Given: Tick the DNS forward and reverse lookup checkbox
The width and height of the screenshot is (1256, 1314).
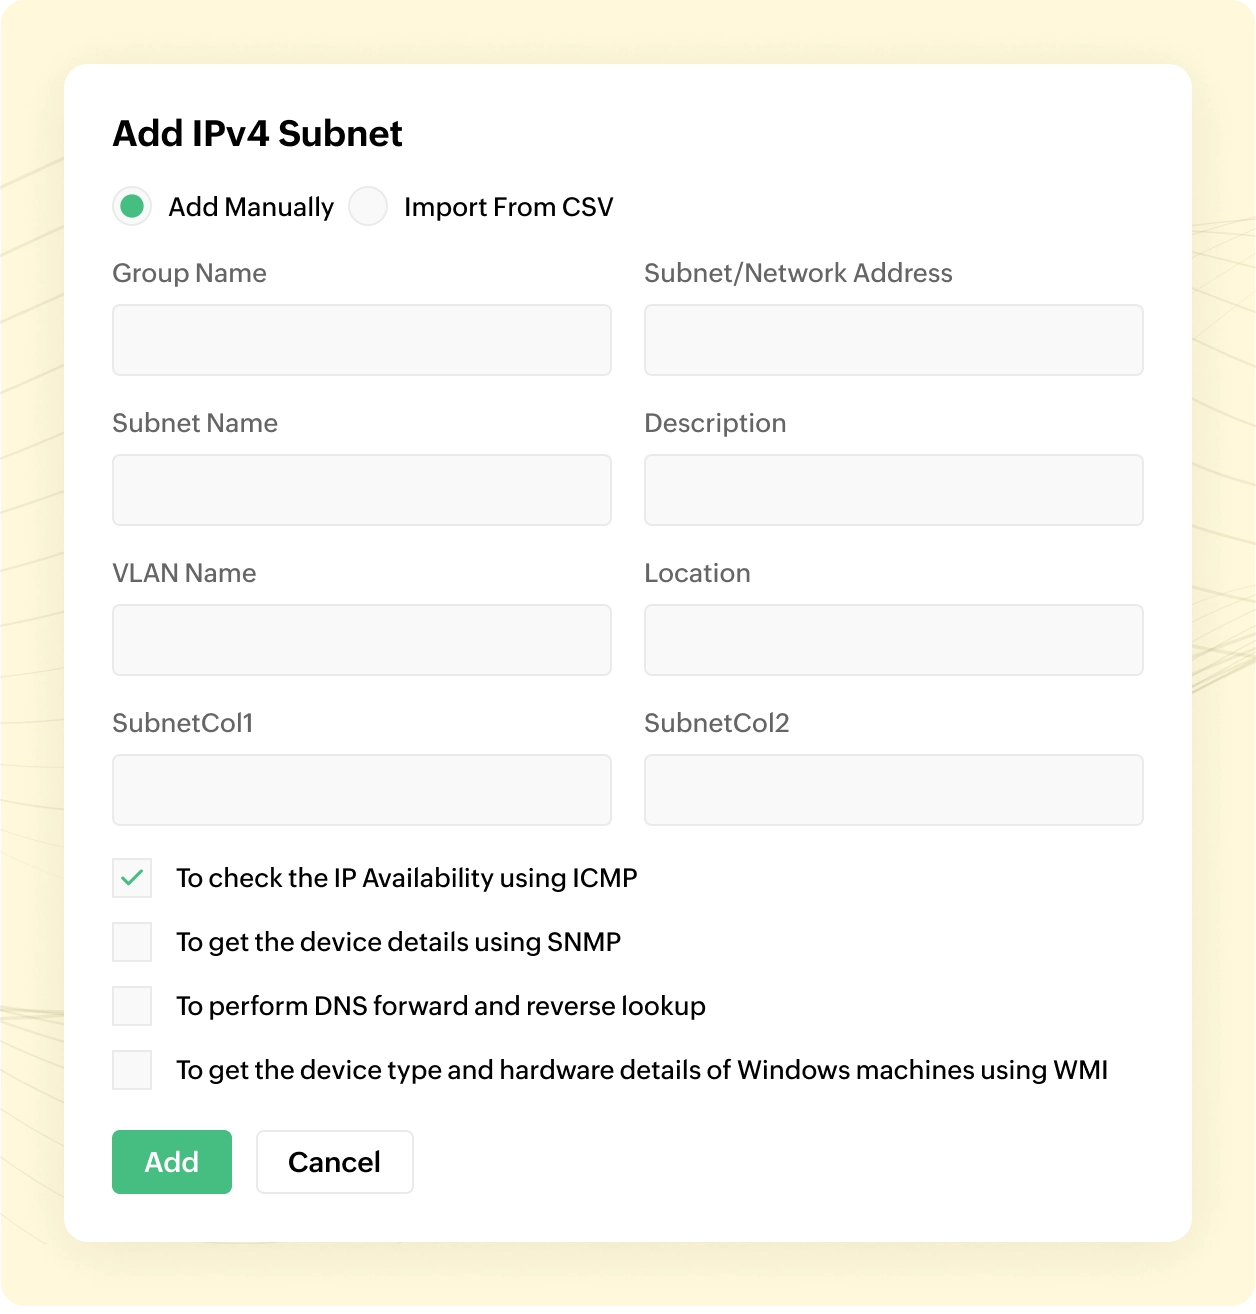Looking at the screenshot, I should point(132,1006).
